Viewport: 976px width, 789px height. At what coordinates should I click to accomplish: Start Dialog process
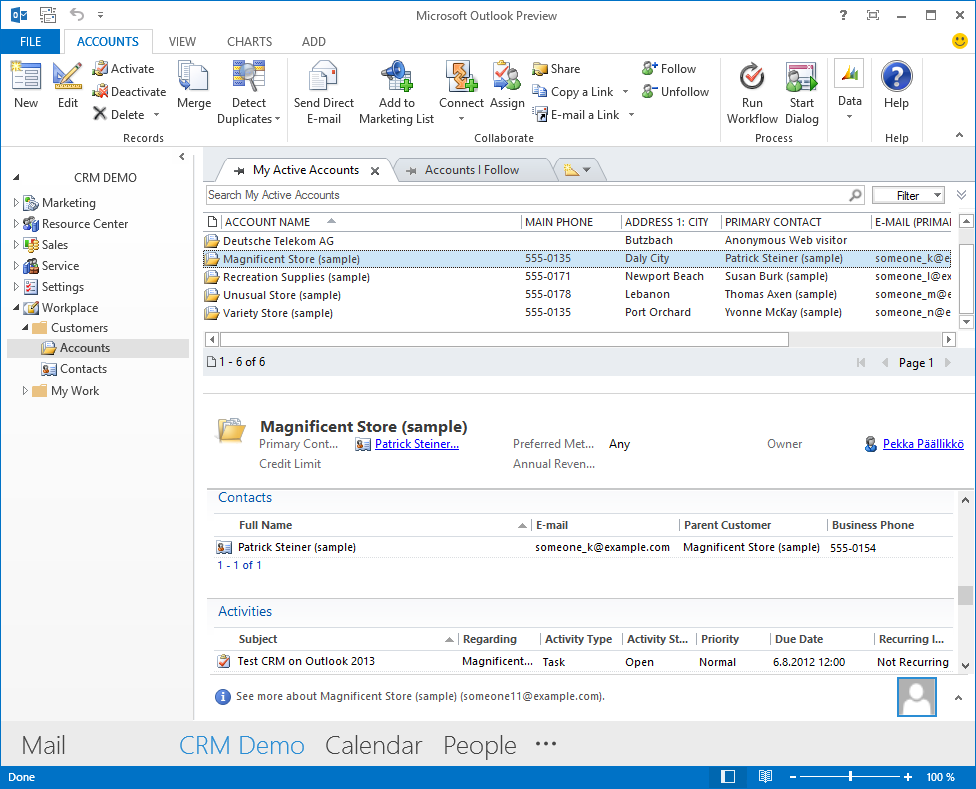pyautogui.click(x=802, y=92)
